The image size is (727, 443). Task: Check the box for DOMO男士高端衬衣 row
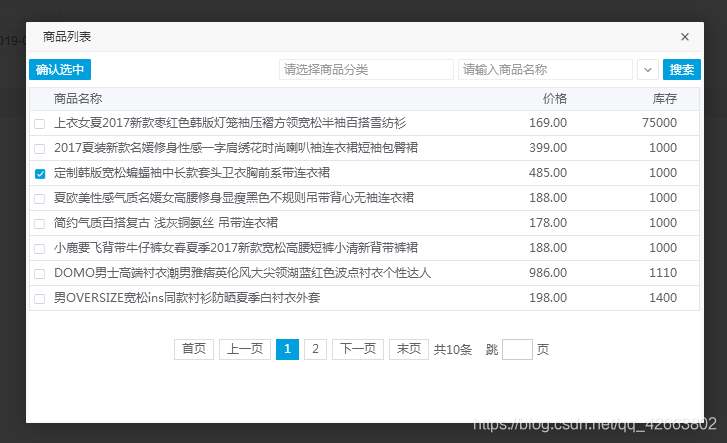coord(40,274)
